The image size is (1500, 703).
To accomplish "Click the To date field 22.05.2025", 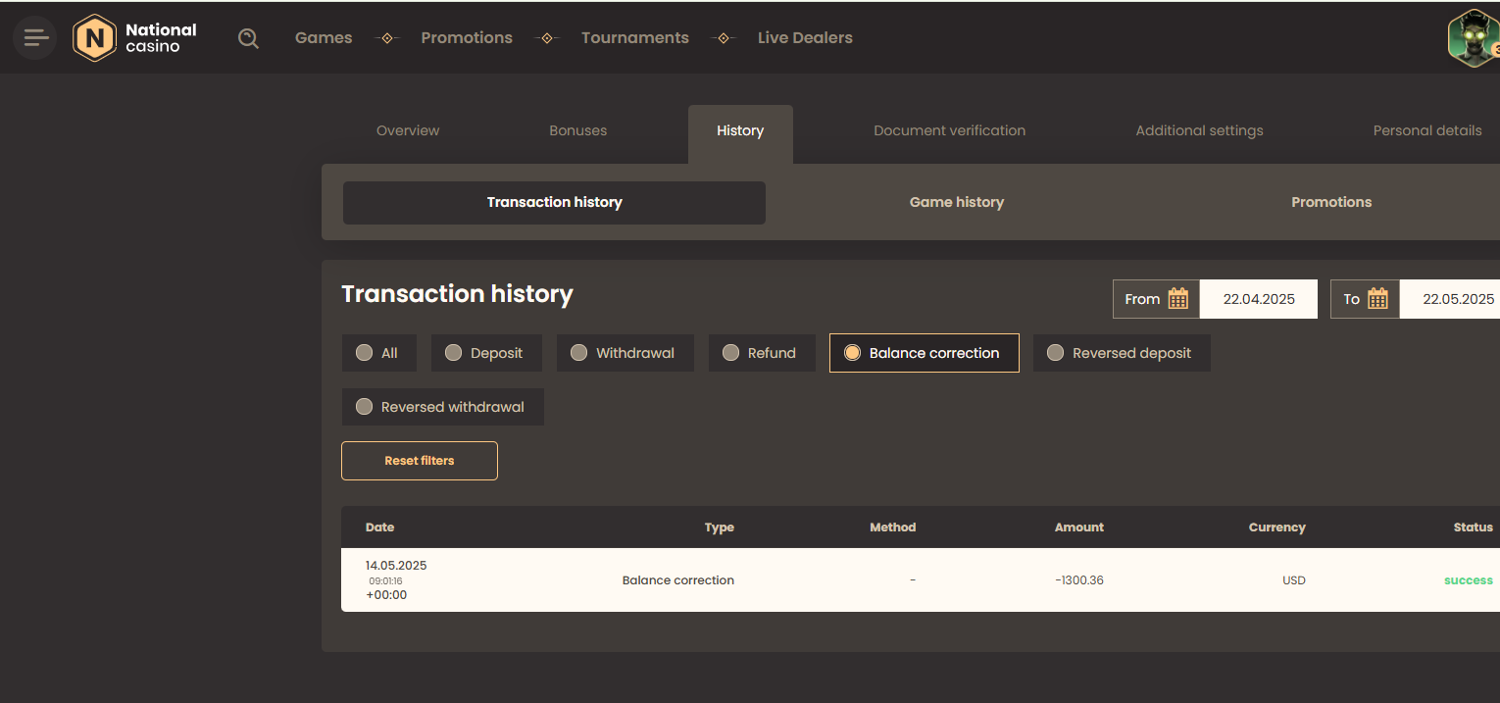I will (x=1457, y=299).
